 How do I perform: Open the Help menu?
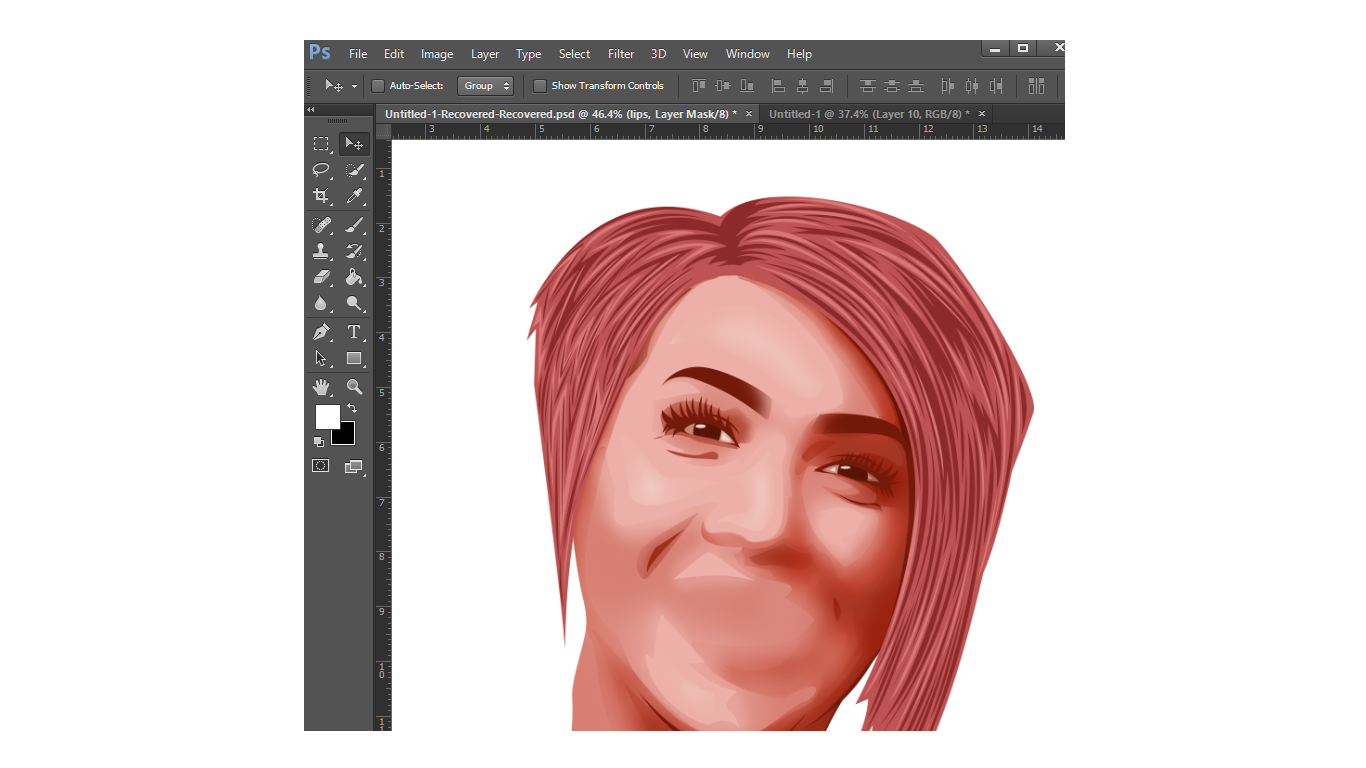tap(799, 54)
